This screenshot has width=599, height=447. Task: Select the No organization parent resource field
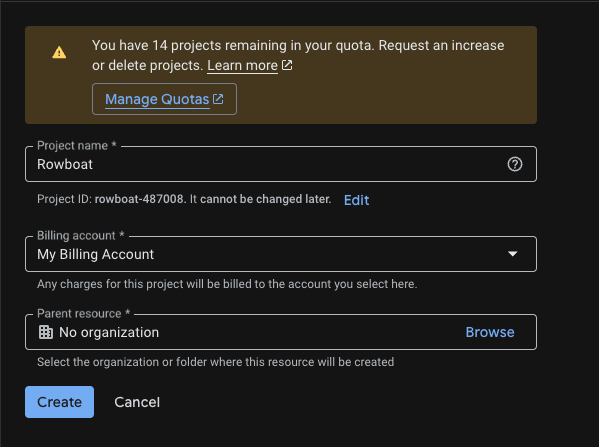(x=281, y=332)
